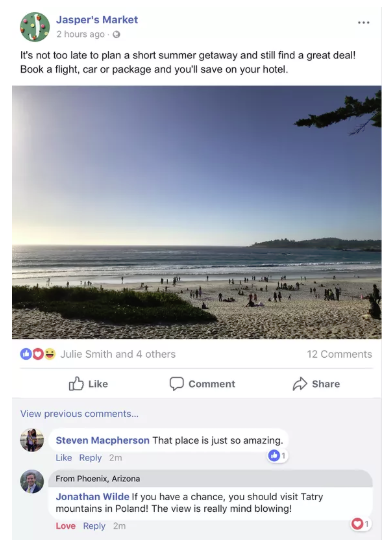The width and height of the screenshot is (391, 547).
Task: Expand View previous comments
Action: coord(79,414)
